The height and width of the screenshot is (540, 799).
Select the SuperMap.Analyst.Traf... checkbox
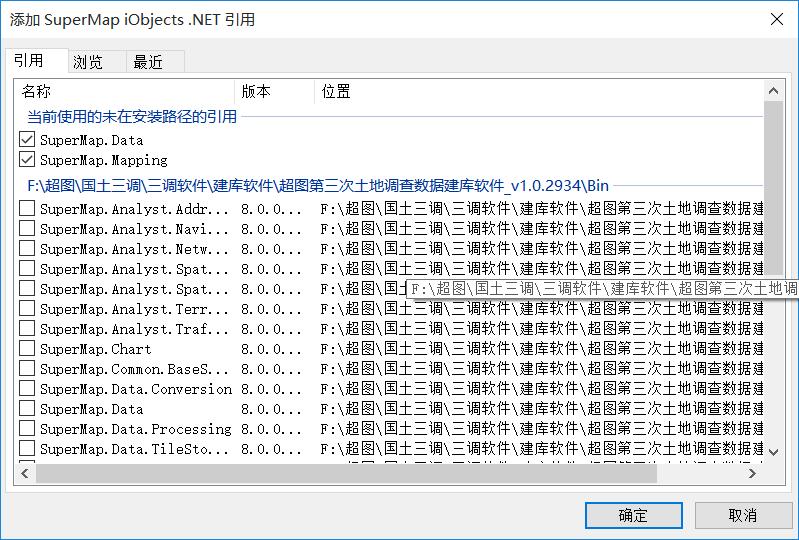tap(27, 329)
